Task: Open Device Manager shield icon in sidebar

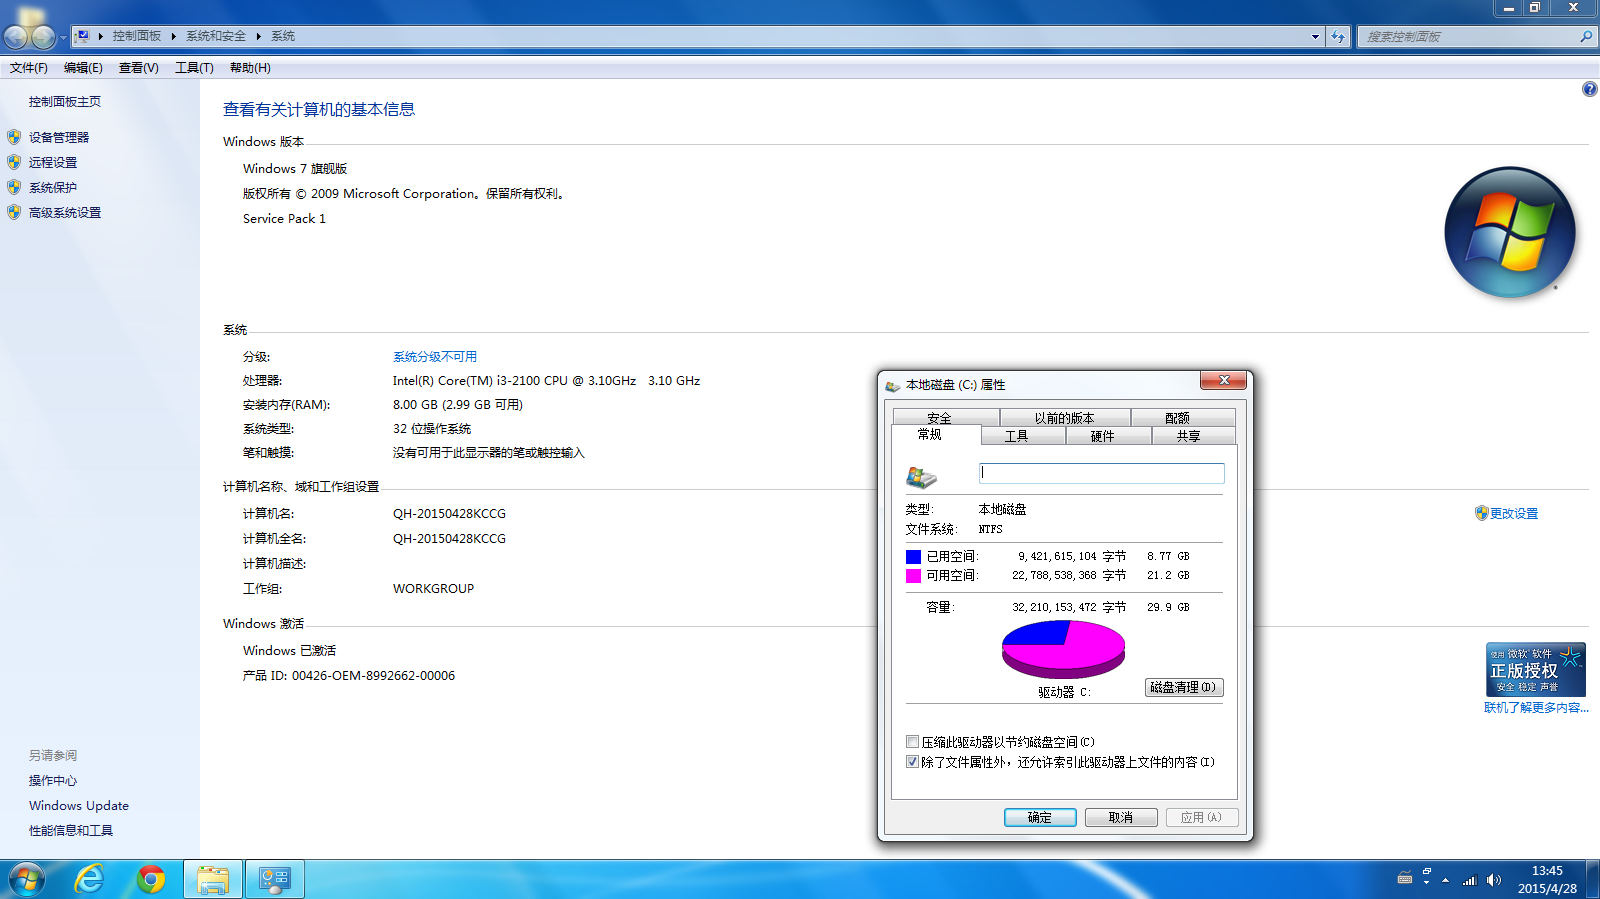Action: click(14, 137)
